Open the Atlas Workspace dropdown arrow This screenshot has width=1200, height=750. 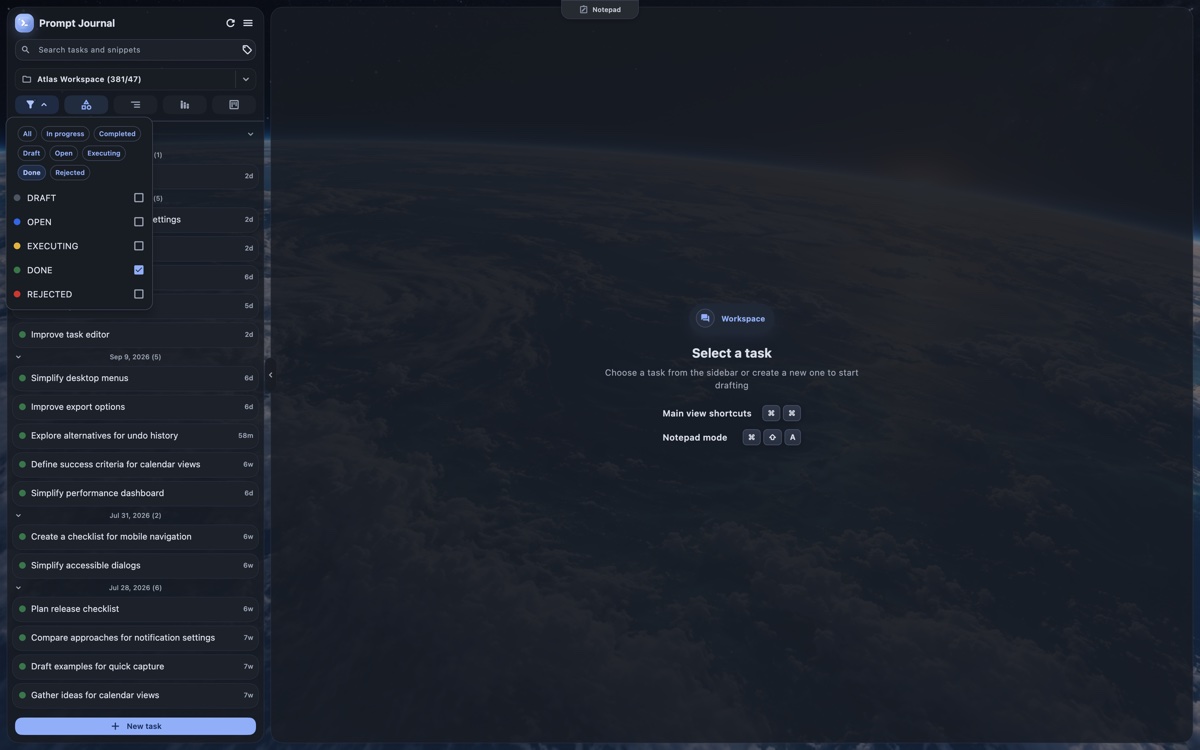tap(246, 79)
